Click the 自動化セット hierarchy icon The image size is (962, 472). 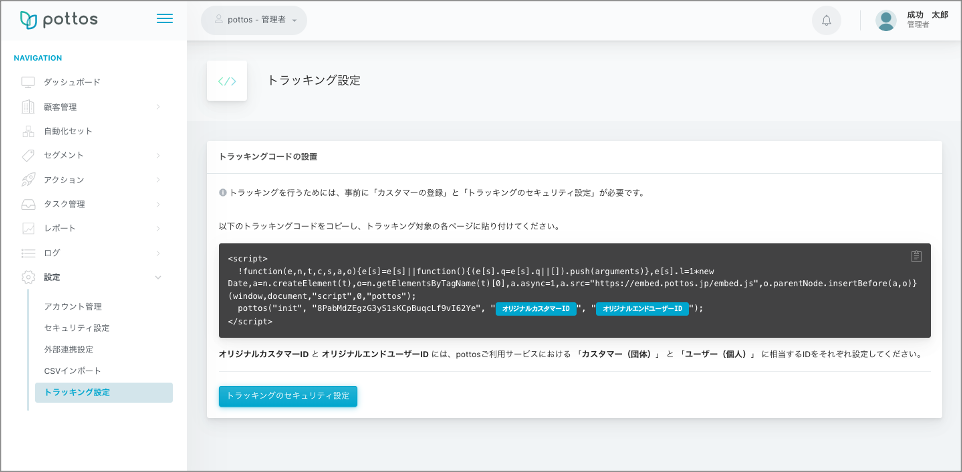pos(28,131)
